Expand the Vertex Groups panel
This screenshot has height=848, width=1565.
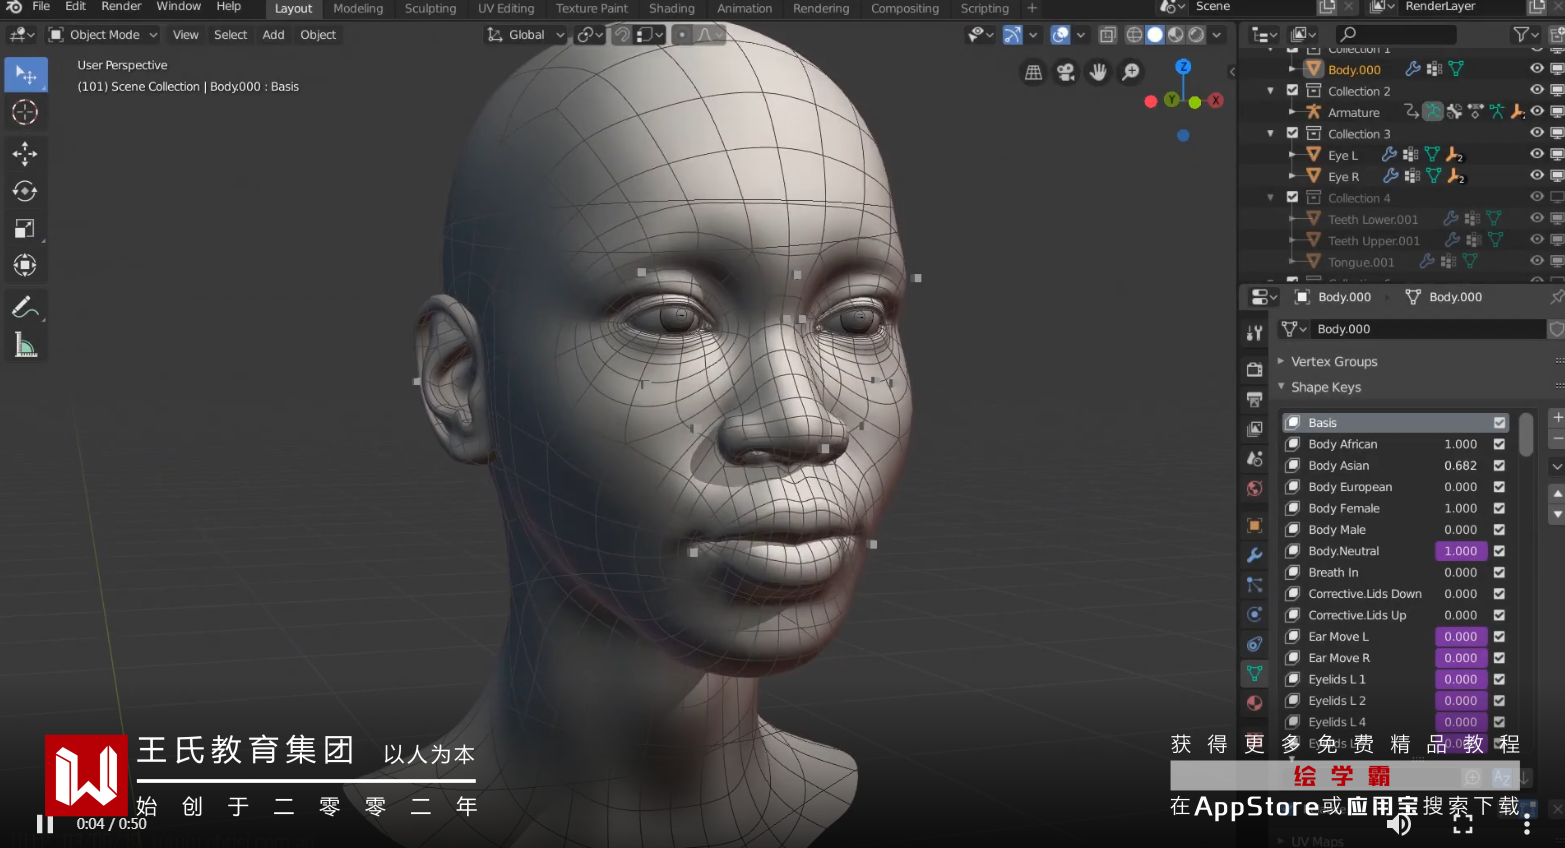[1281, 361]
